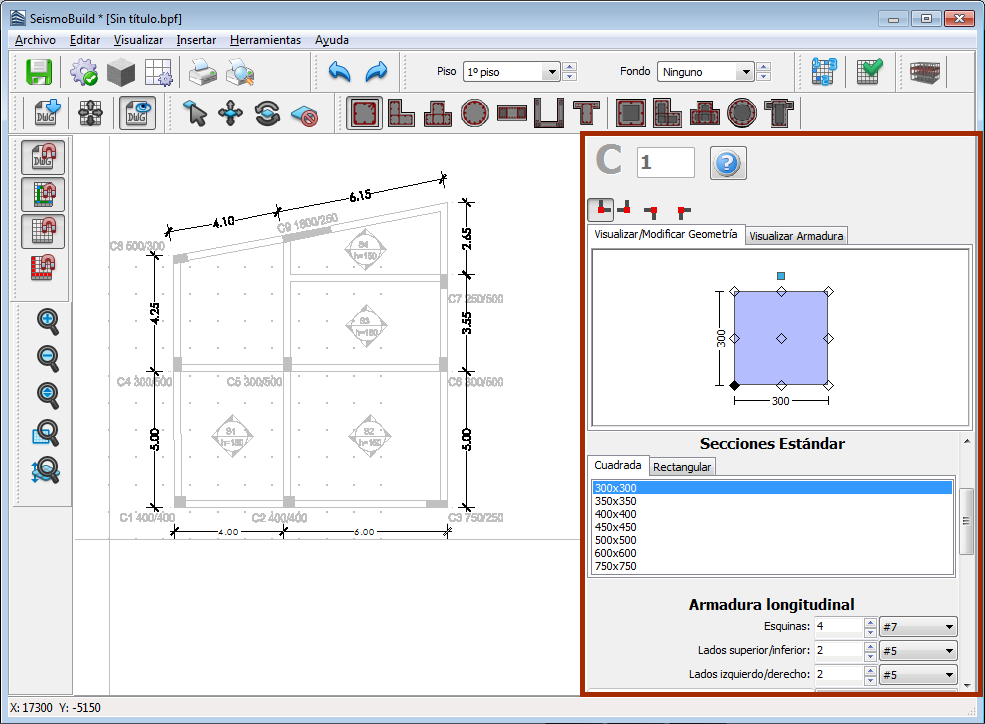Toggle the grid snap magnet button
Viewport: 985px width, 724px height.
(43, 231)
